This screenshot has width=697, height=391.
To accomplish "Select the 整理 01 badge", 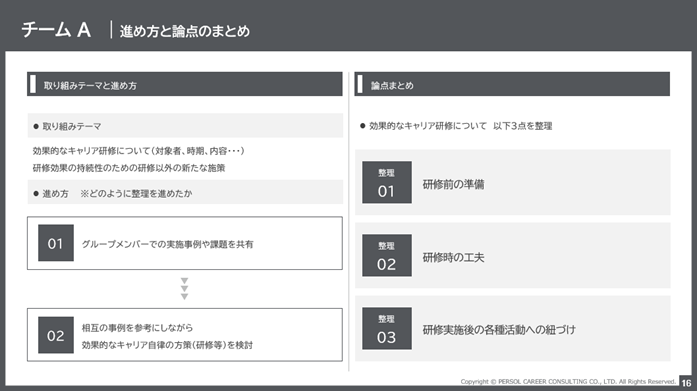I will pyautogui.click(x=387, y=182).
